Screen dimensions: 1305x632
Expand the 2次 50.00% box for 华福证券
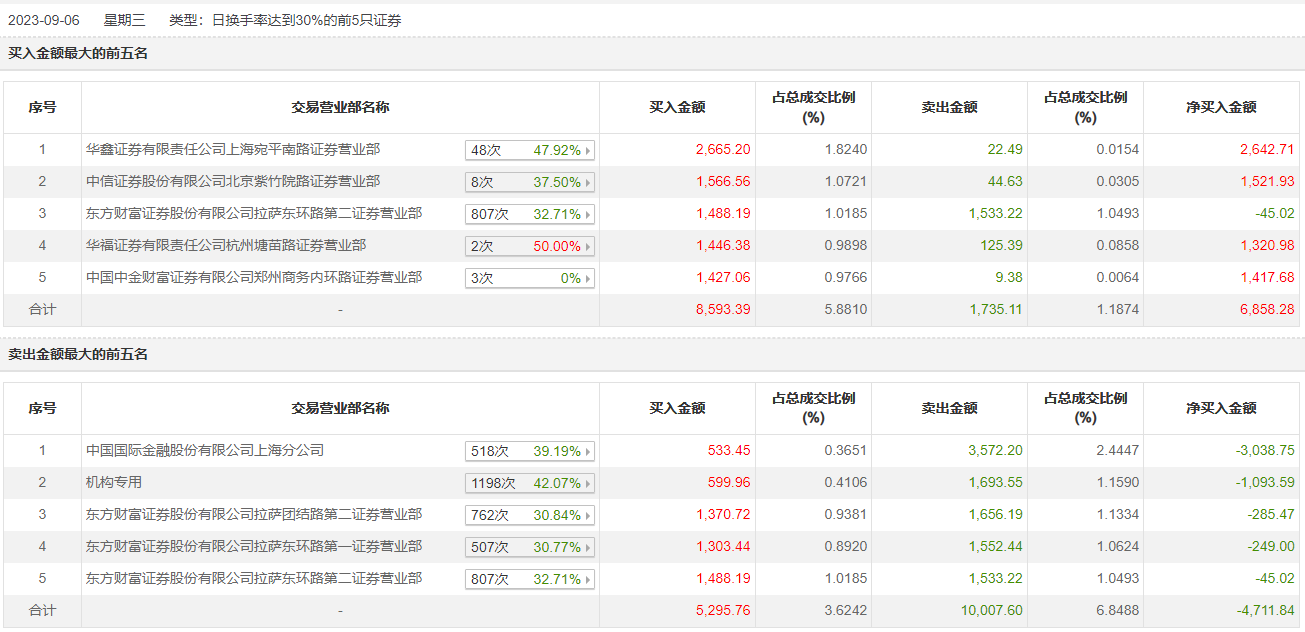coord(530,246)
